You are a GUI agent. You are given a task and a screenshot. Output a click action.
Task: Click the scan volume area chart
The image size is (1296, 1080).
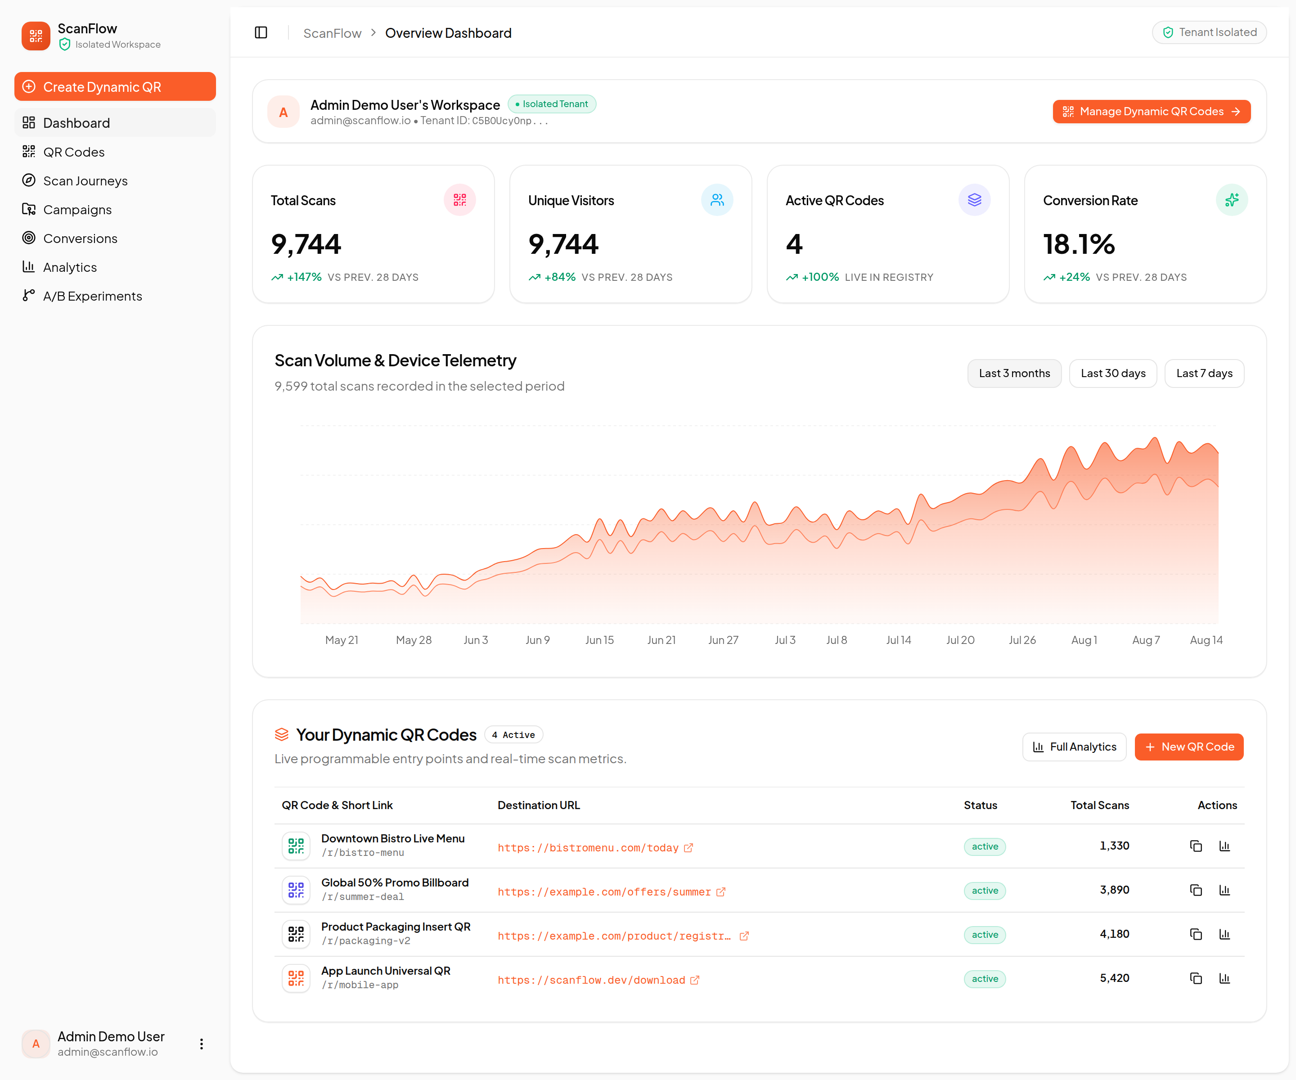(x=759, y=530)
